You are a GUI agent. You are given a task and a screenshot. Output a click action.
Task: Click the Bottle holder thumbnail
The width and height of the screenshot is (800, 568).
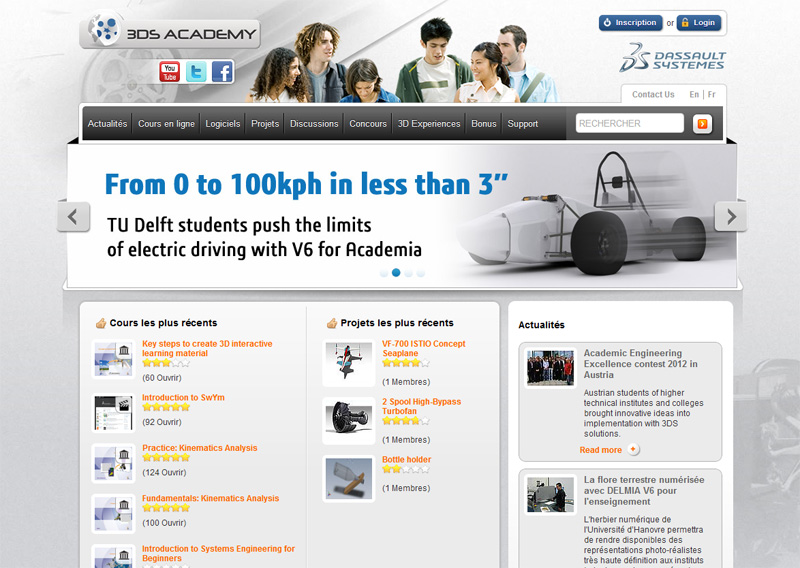pos(348,479)
